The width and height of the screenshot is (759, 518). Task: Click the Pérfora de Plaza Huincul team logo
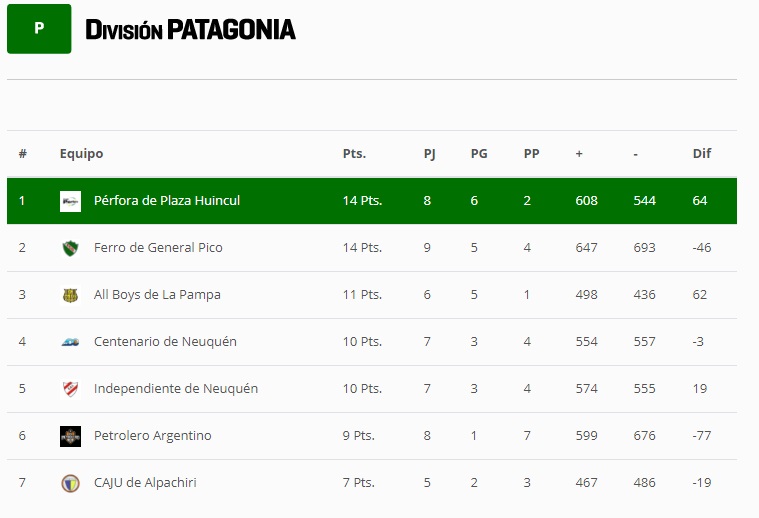(70, 201)
